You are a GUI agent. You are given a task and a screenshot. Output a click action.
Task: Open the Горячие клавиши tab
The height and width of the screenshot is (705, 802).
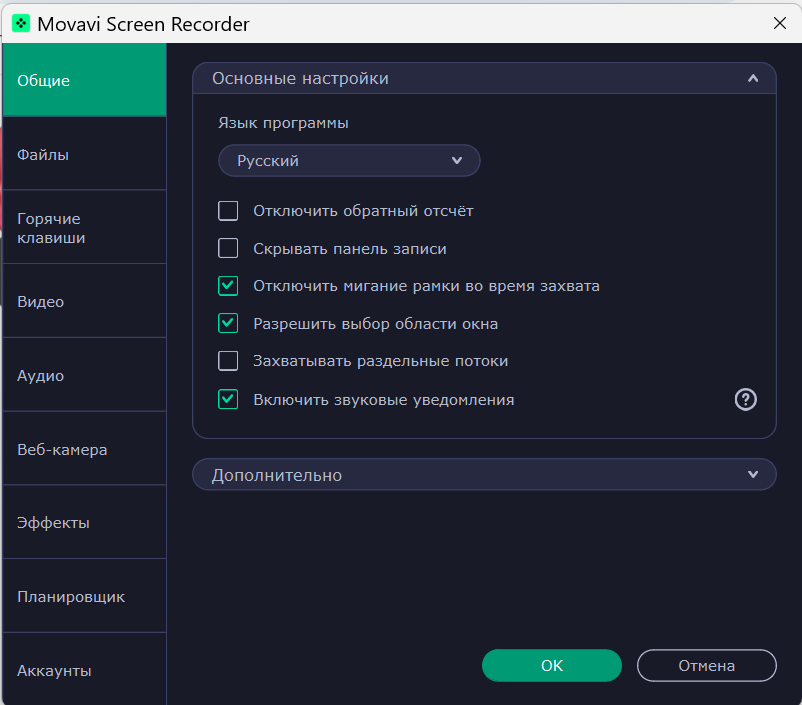84,228
